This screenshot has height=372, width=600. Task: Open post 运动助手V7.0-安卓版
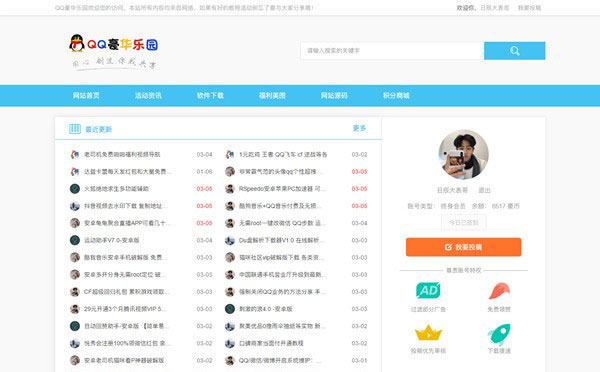(111, 240)
